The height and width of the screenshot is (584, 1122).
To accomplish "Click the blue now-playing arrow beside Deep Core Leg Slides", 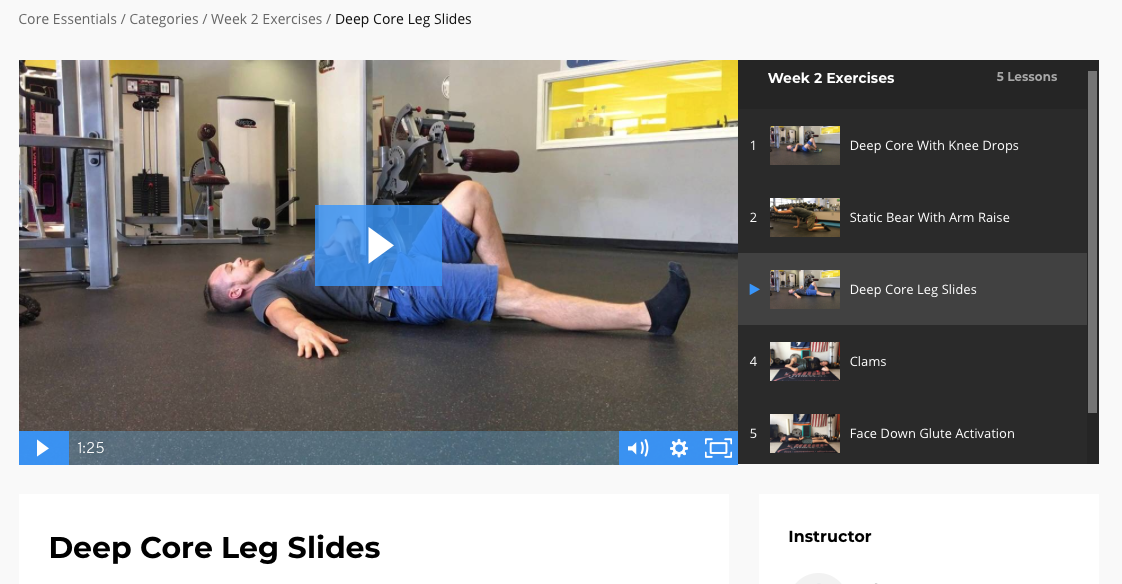I will (x=754, y=289).
